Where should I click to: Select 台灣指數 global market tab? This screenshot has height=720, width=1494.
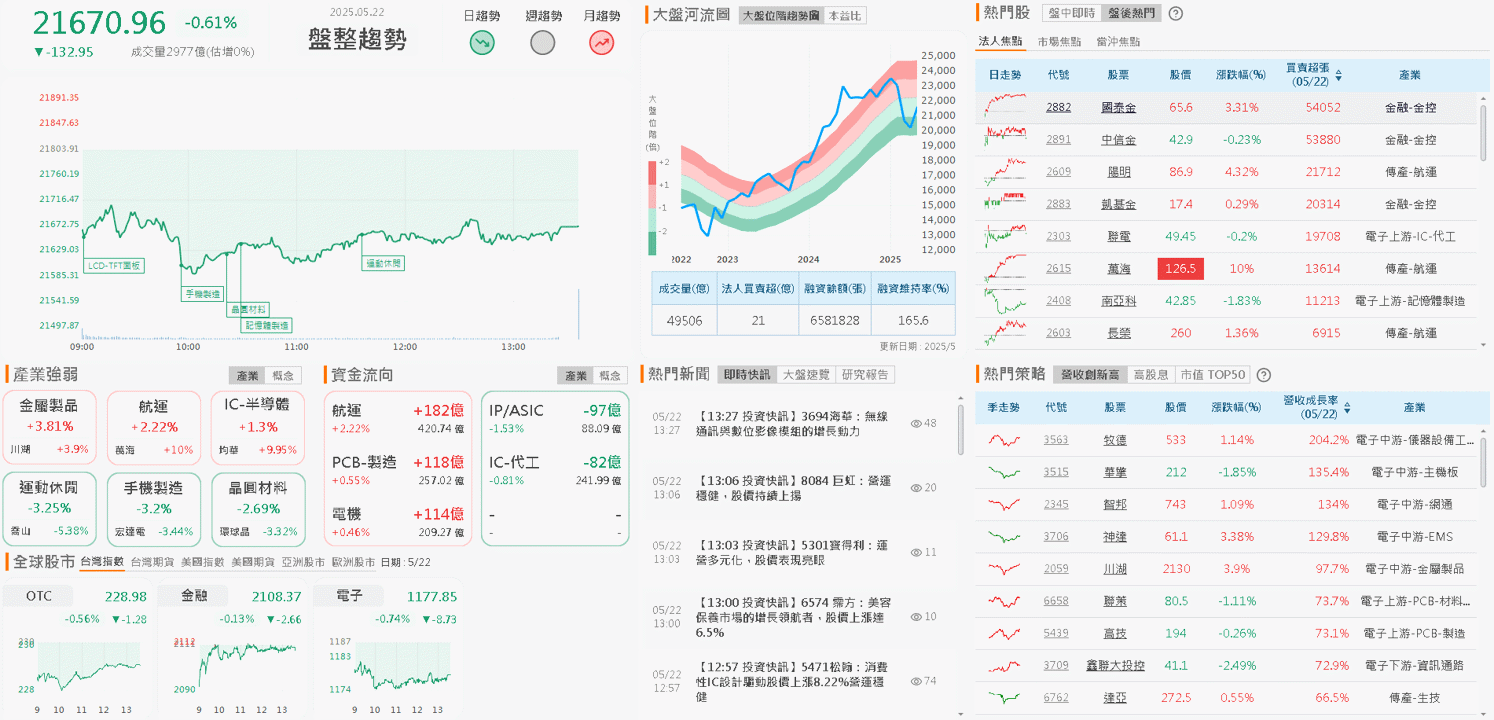[102, 562]
